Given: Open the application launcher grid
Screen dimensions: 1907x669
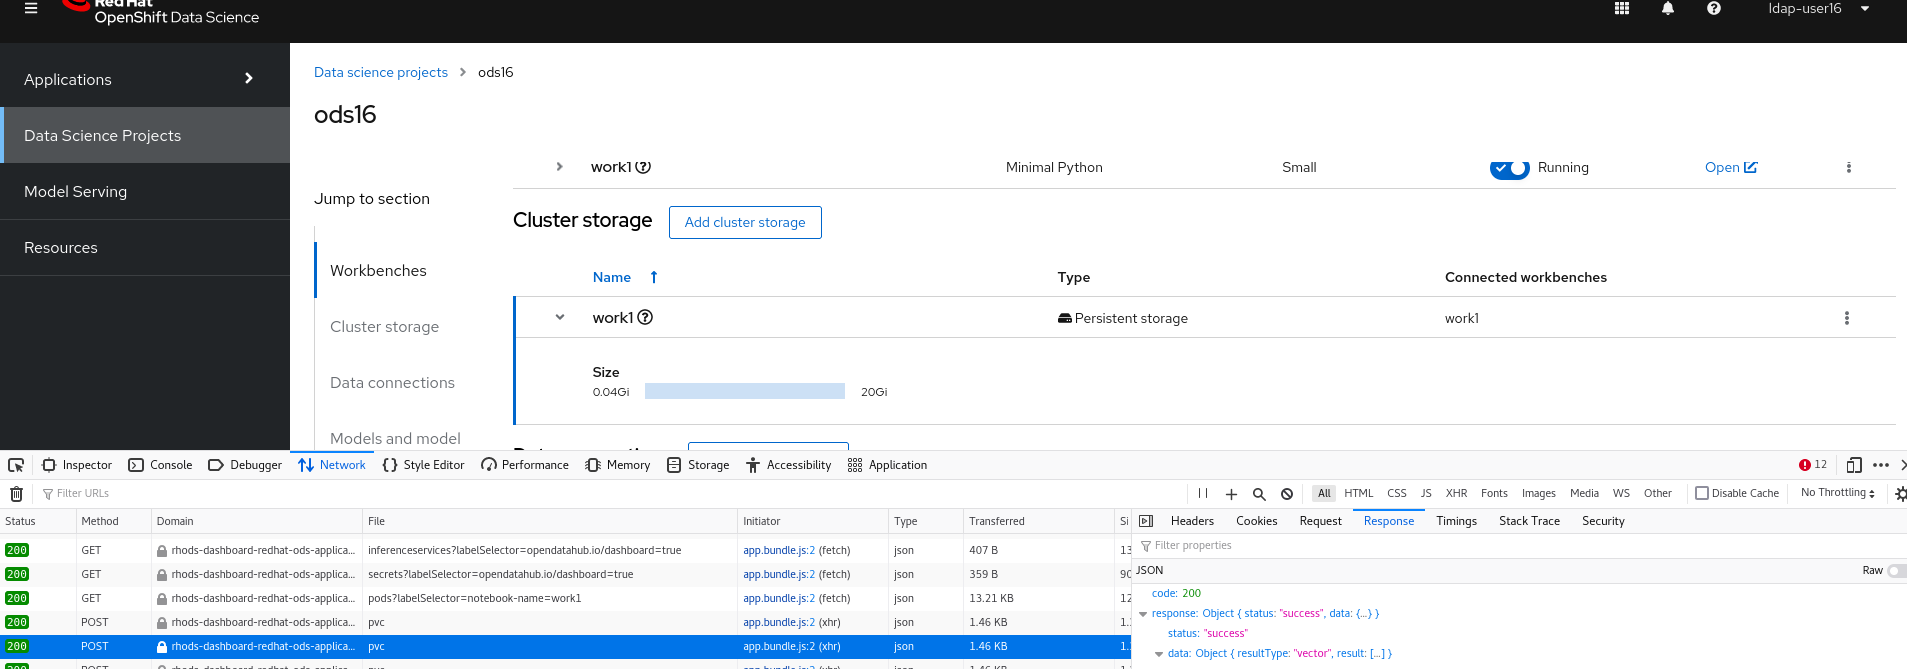Looking at the screenshot, I should (1622, 8).
